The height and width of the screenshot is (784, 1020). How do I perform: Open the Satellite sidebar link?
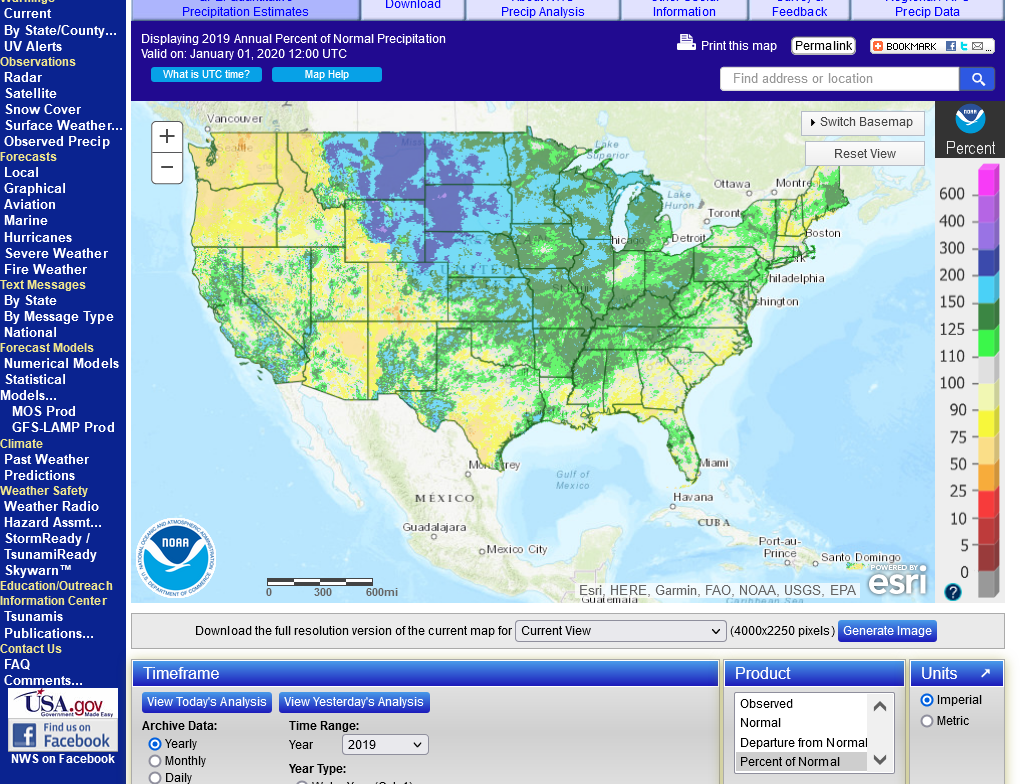click(x=31, y=94)
